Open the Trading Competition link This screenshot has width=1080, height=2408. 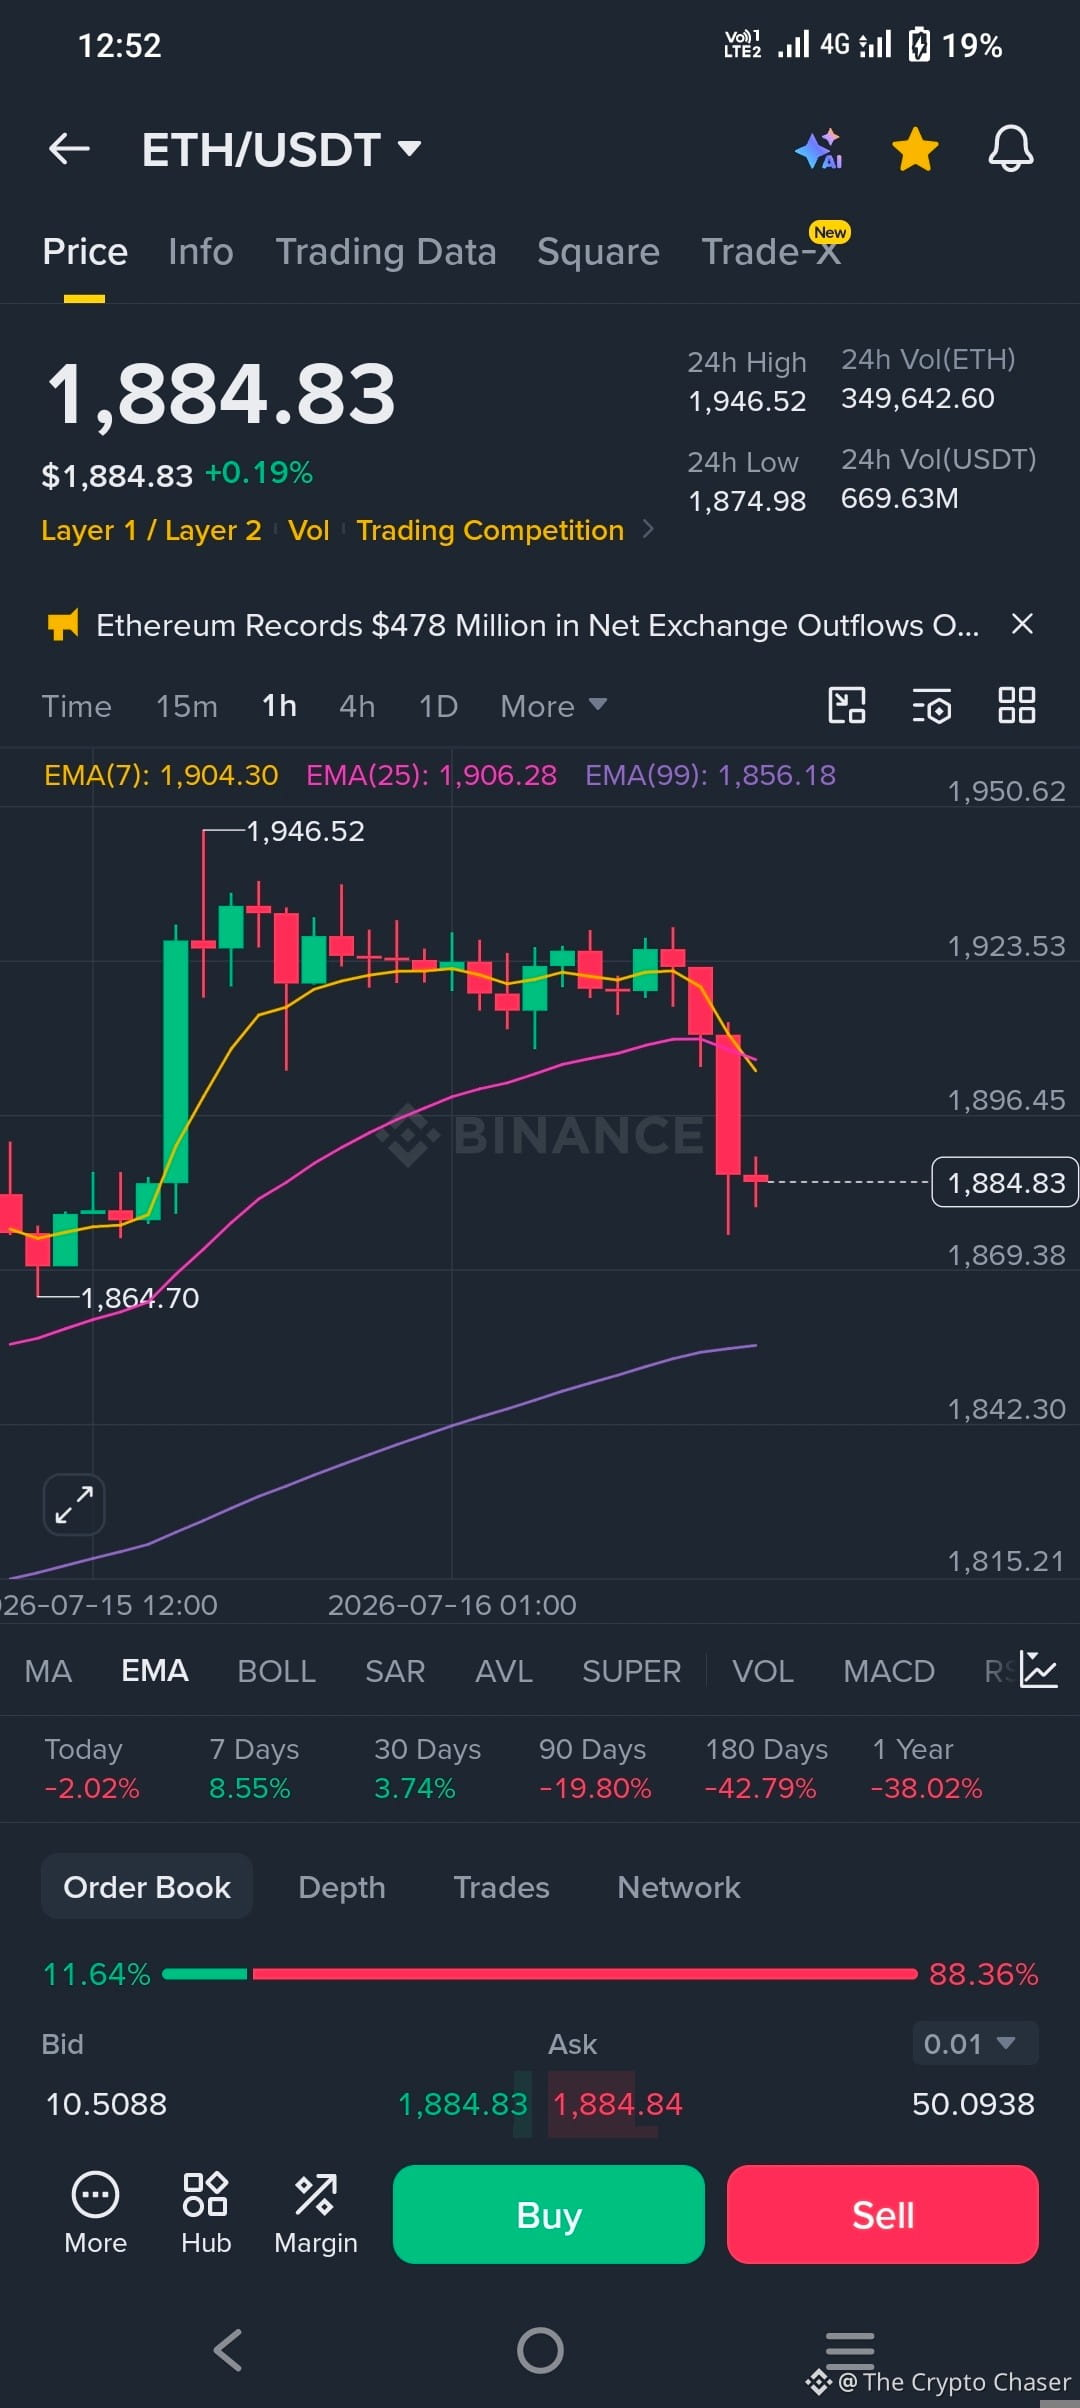coord(490,530)
